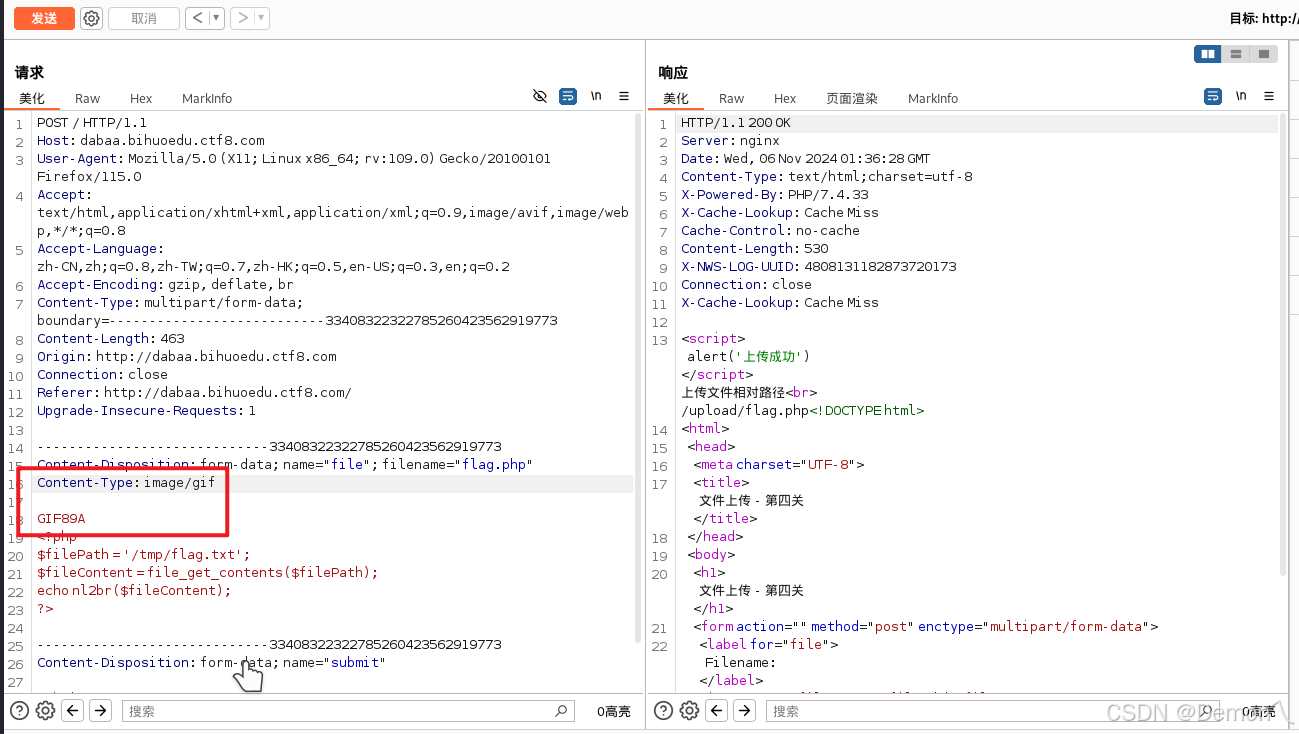Click the orange 发送 send button
This screenshot has height=734, width=1299.
[x=44, y=18]
